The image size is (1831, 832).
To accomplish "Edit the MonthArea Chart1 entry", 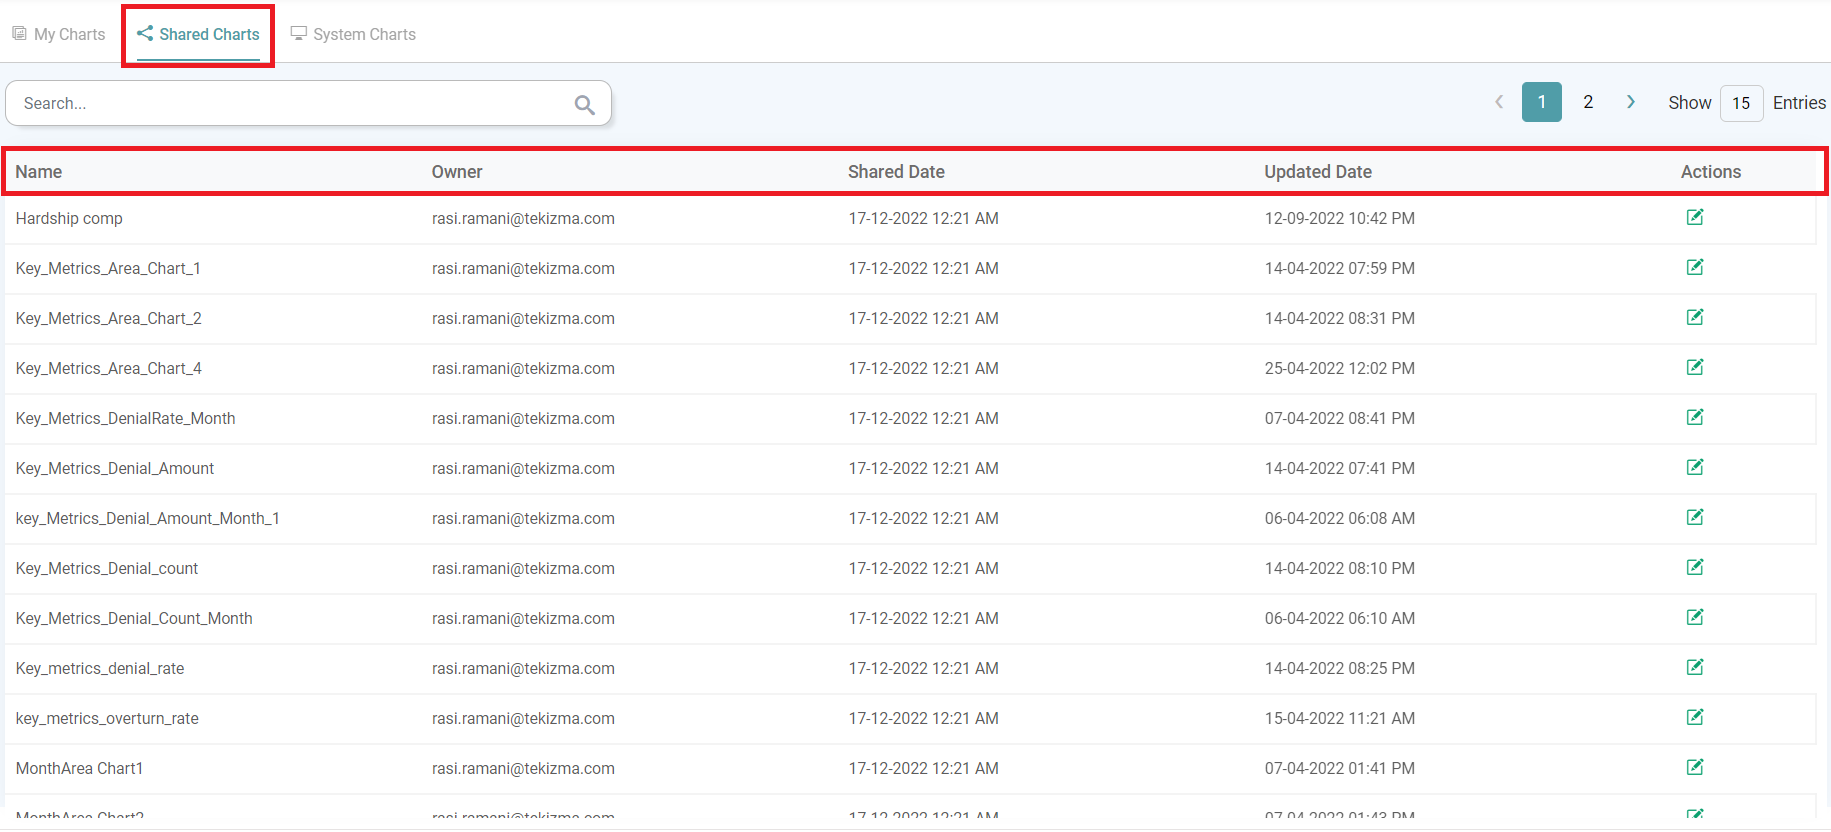I will click(1694, 767).
